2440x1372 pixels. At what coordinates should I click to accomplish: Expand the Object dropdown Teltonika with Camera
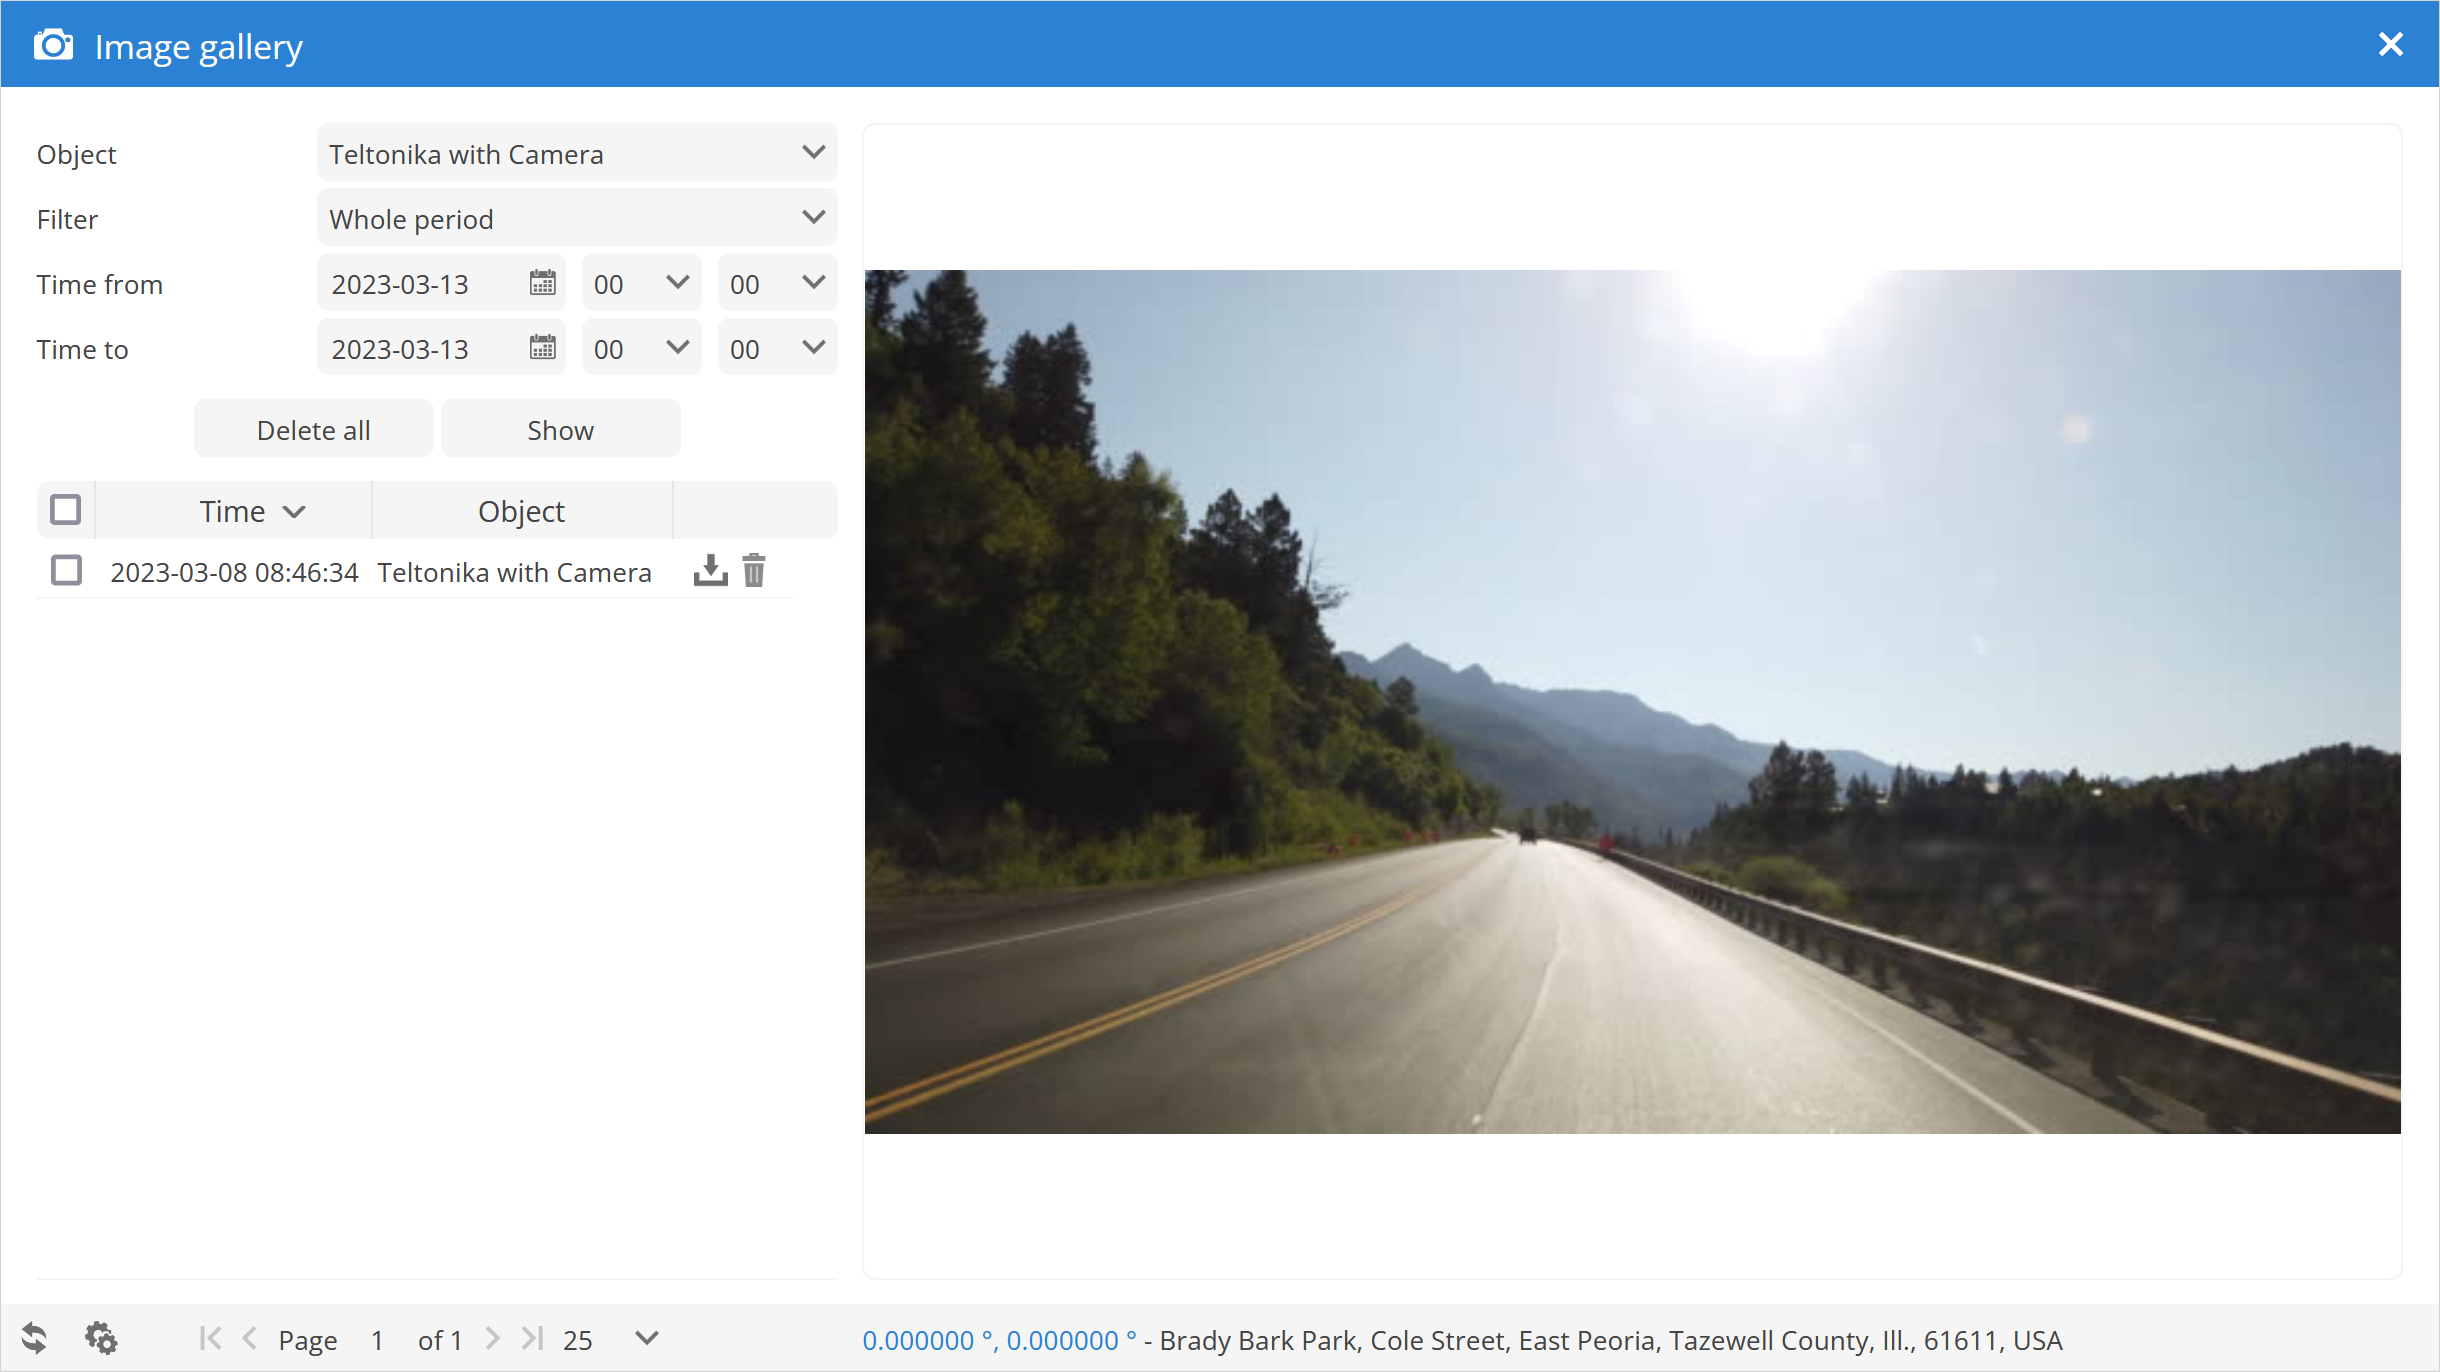point(577,154)
